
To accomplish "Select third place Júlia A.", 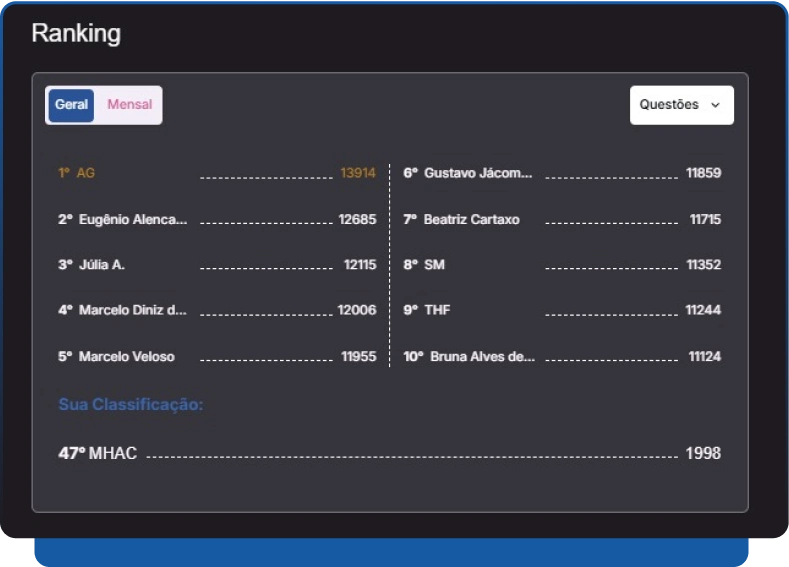I will (x=101, y=265).
